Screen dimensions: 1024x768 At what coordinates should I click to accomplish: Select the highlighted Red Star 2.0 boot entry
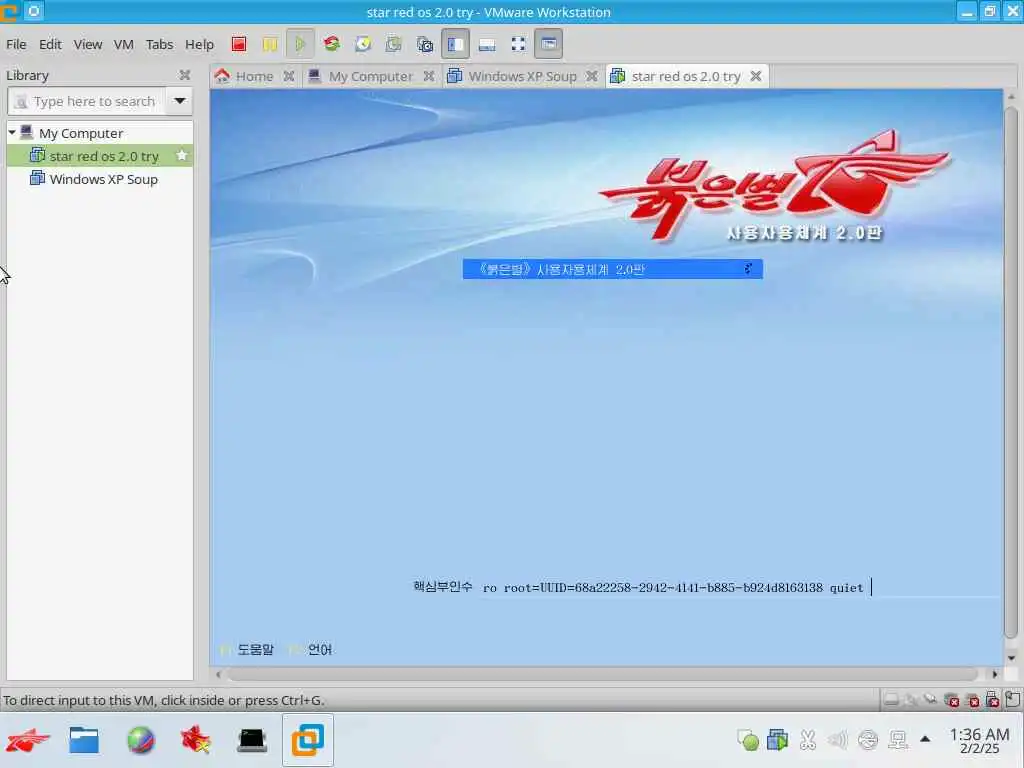(613, 269)
